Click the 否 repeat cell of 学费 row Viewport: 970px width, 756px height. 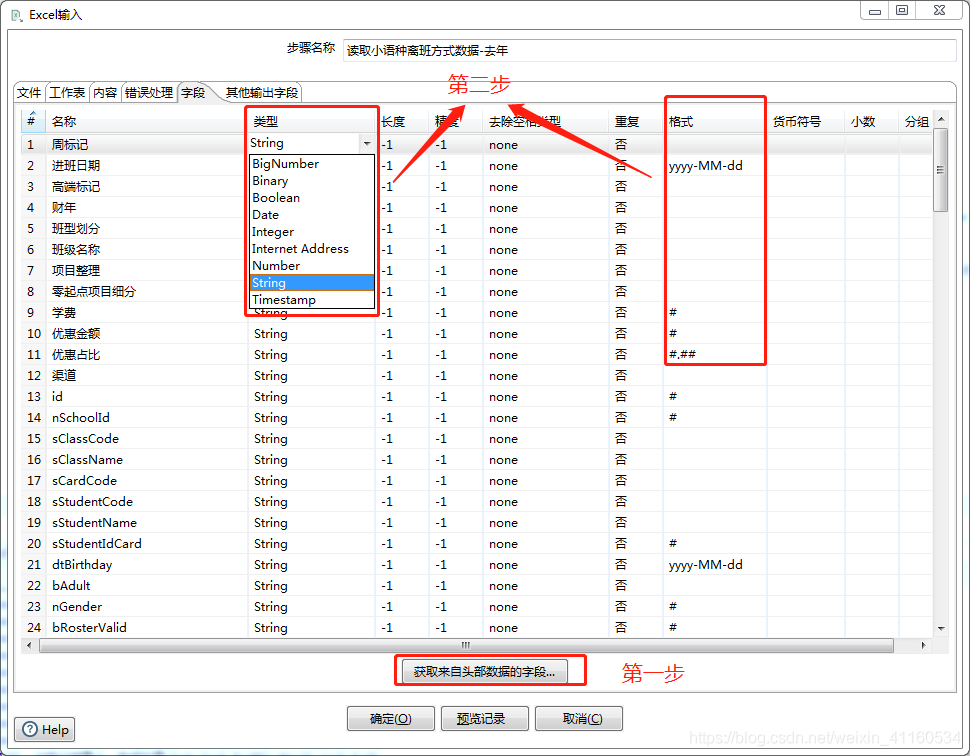click(635, 312)
